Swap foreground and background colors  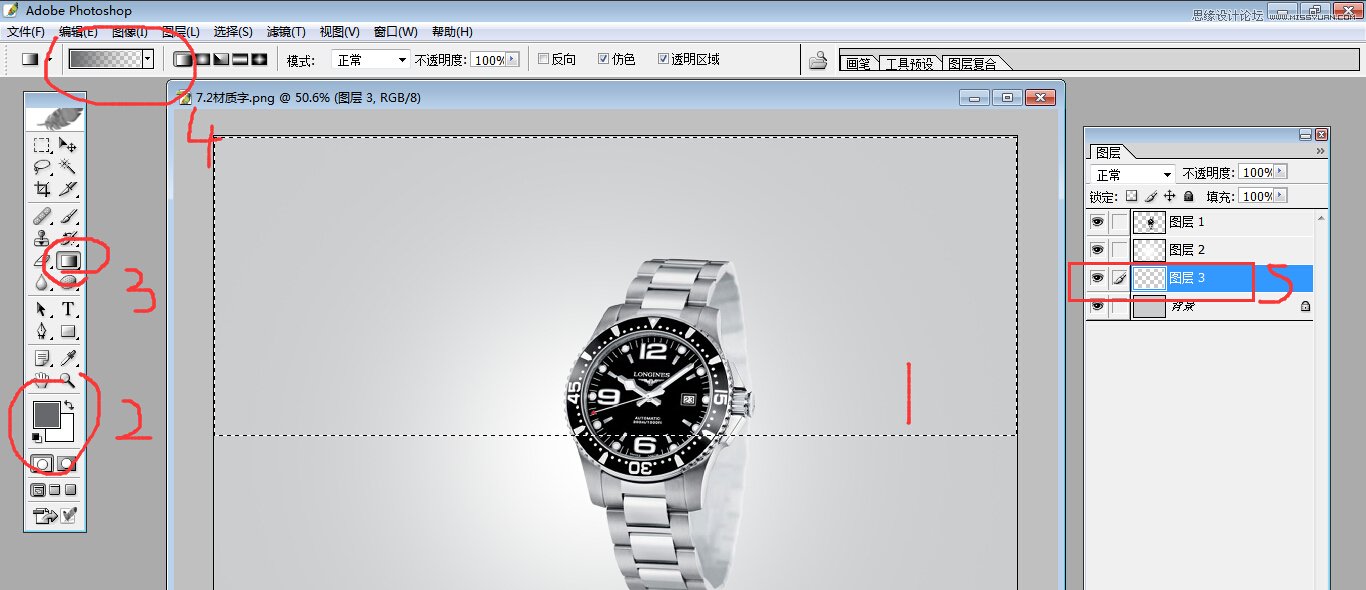[x=68, y=405]
